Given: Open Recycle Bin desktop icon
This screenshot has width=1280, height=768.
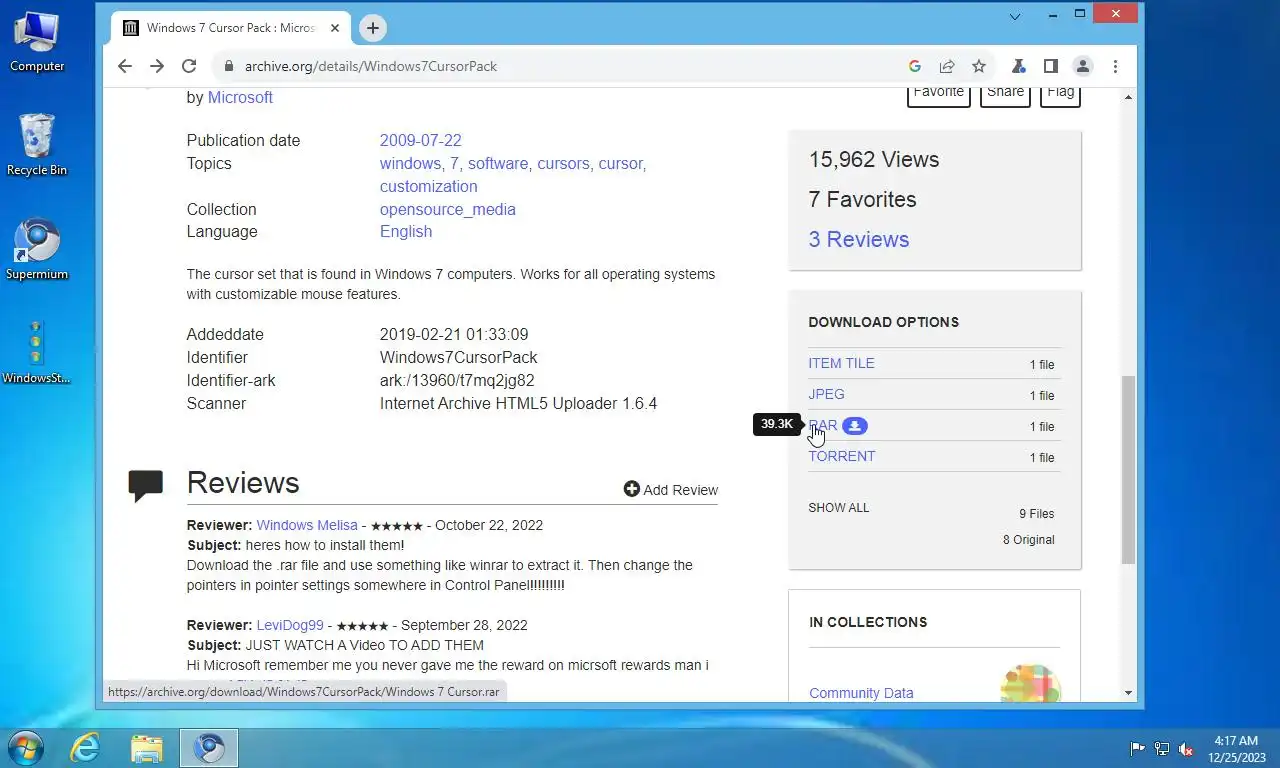Looking at the screenshot, I should 37,145.
